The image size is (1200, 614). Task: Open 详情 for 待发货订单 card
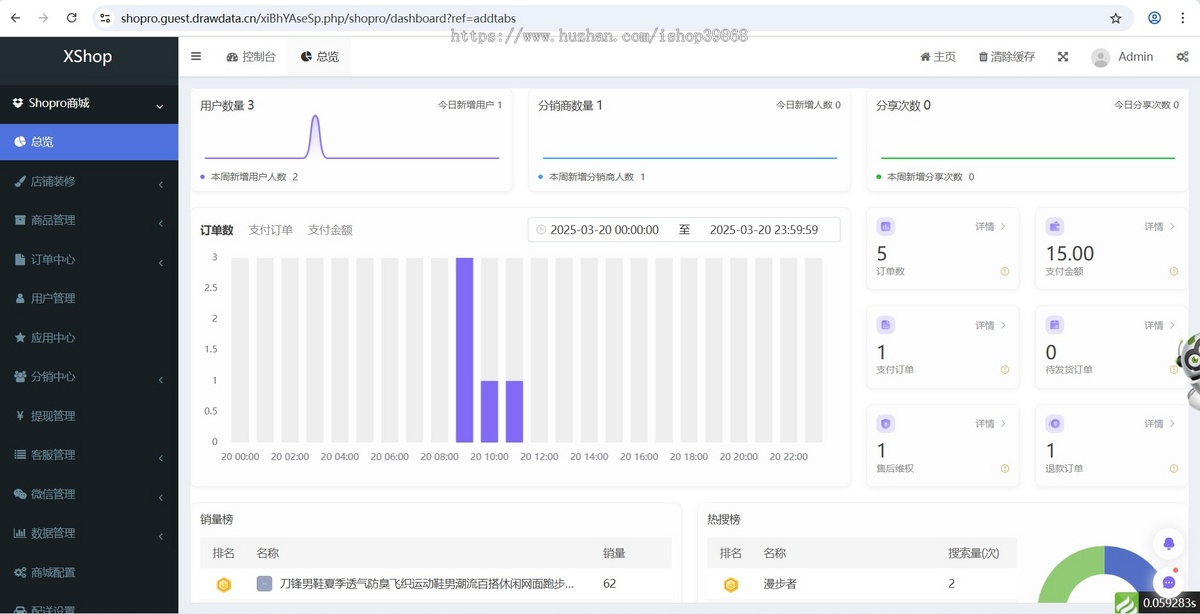point(1159,325)
